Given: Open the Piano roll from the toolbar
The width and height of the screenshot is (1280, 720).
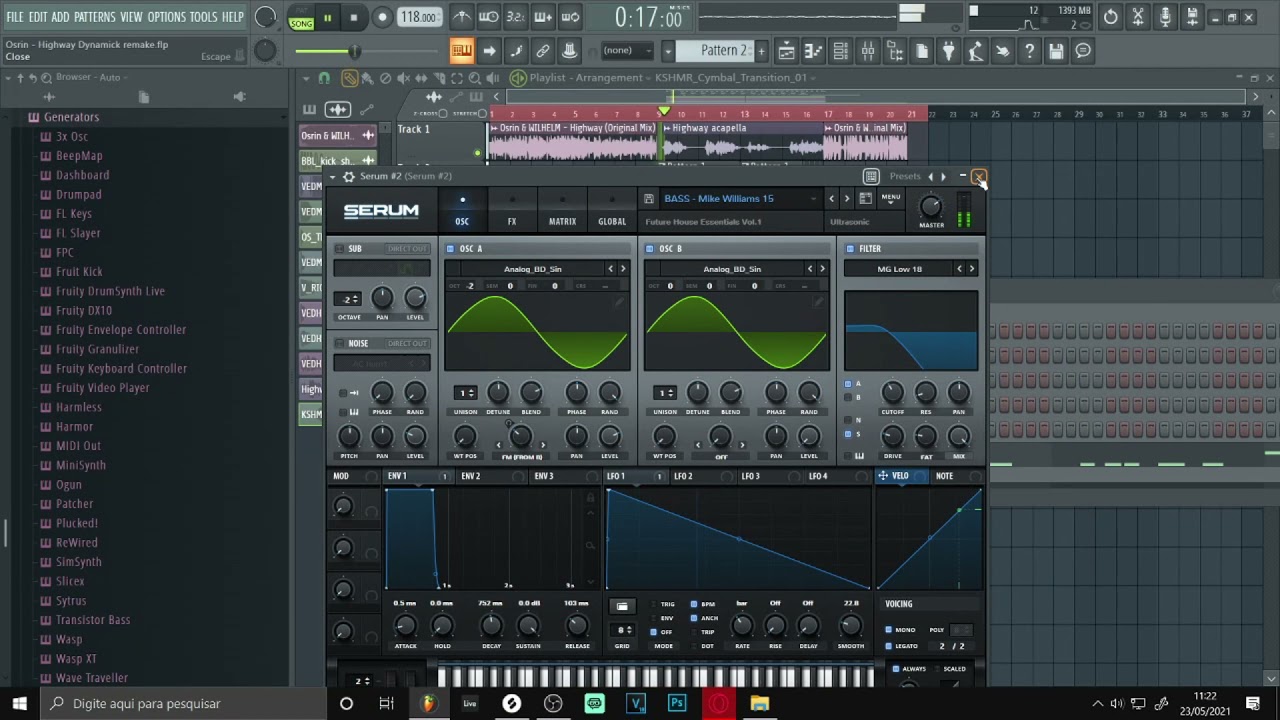Looking at the screenshot, I should 814,51.
